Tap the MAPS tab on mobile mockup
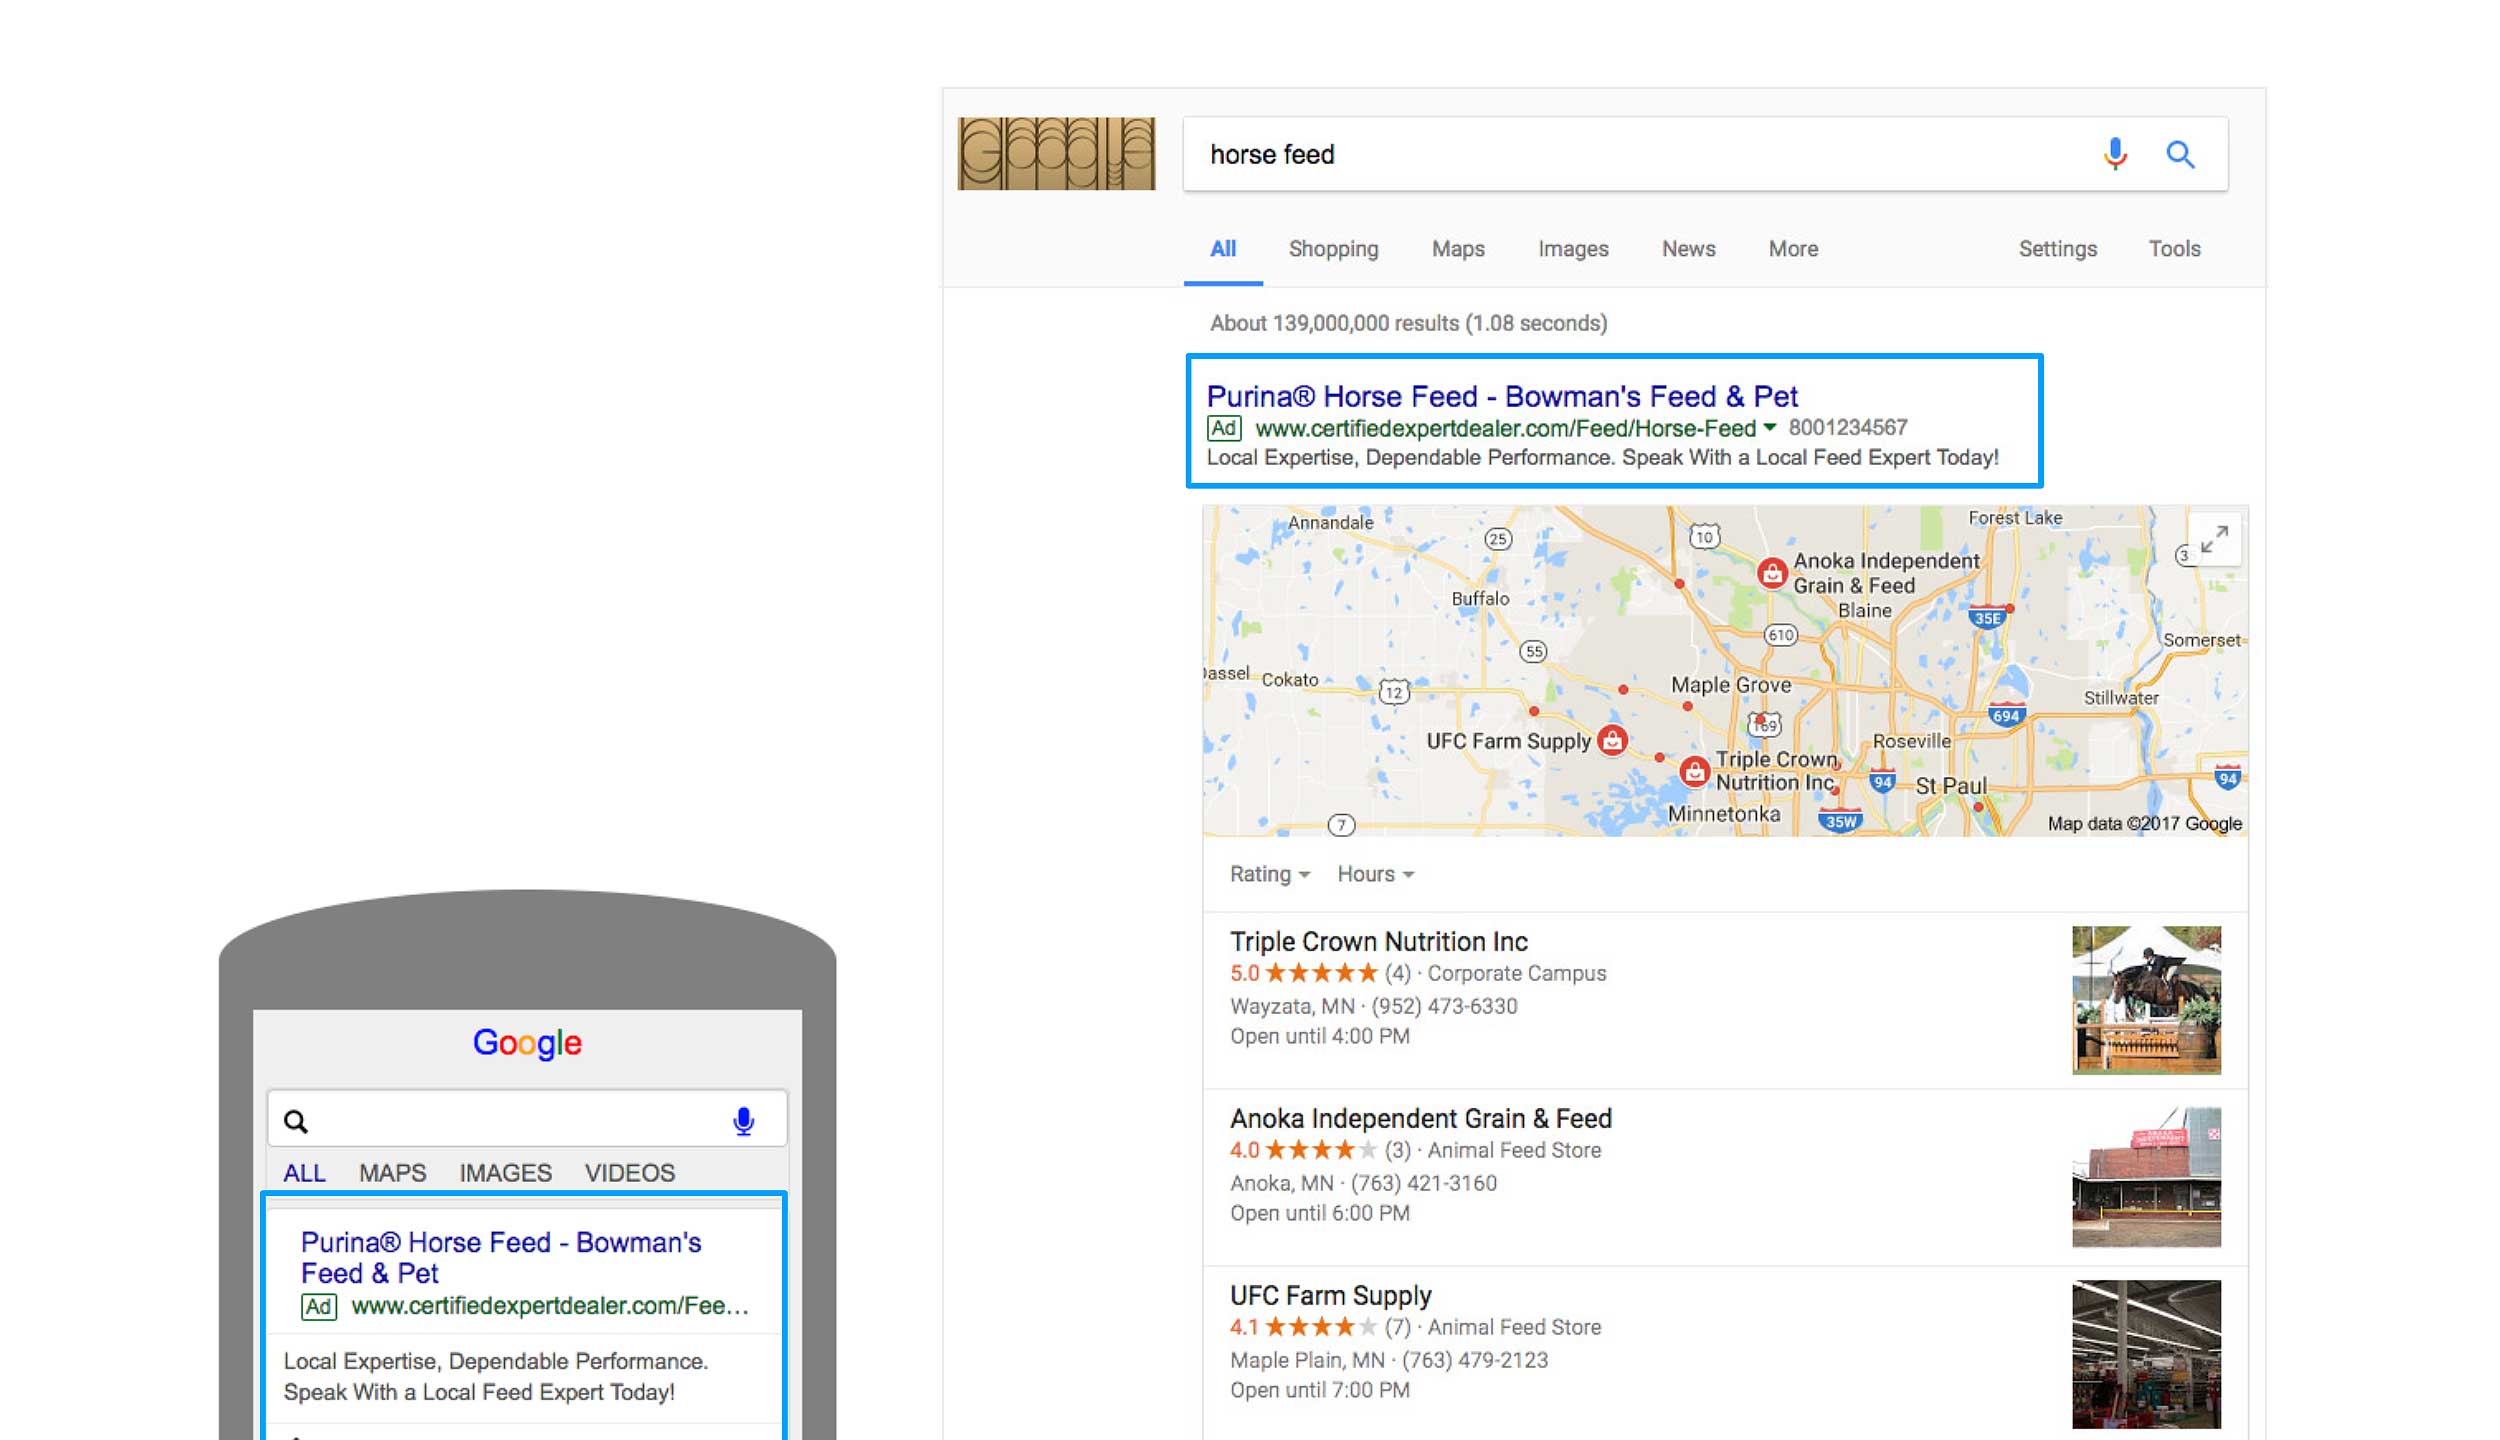 pos(392,1172)
